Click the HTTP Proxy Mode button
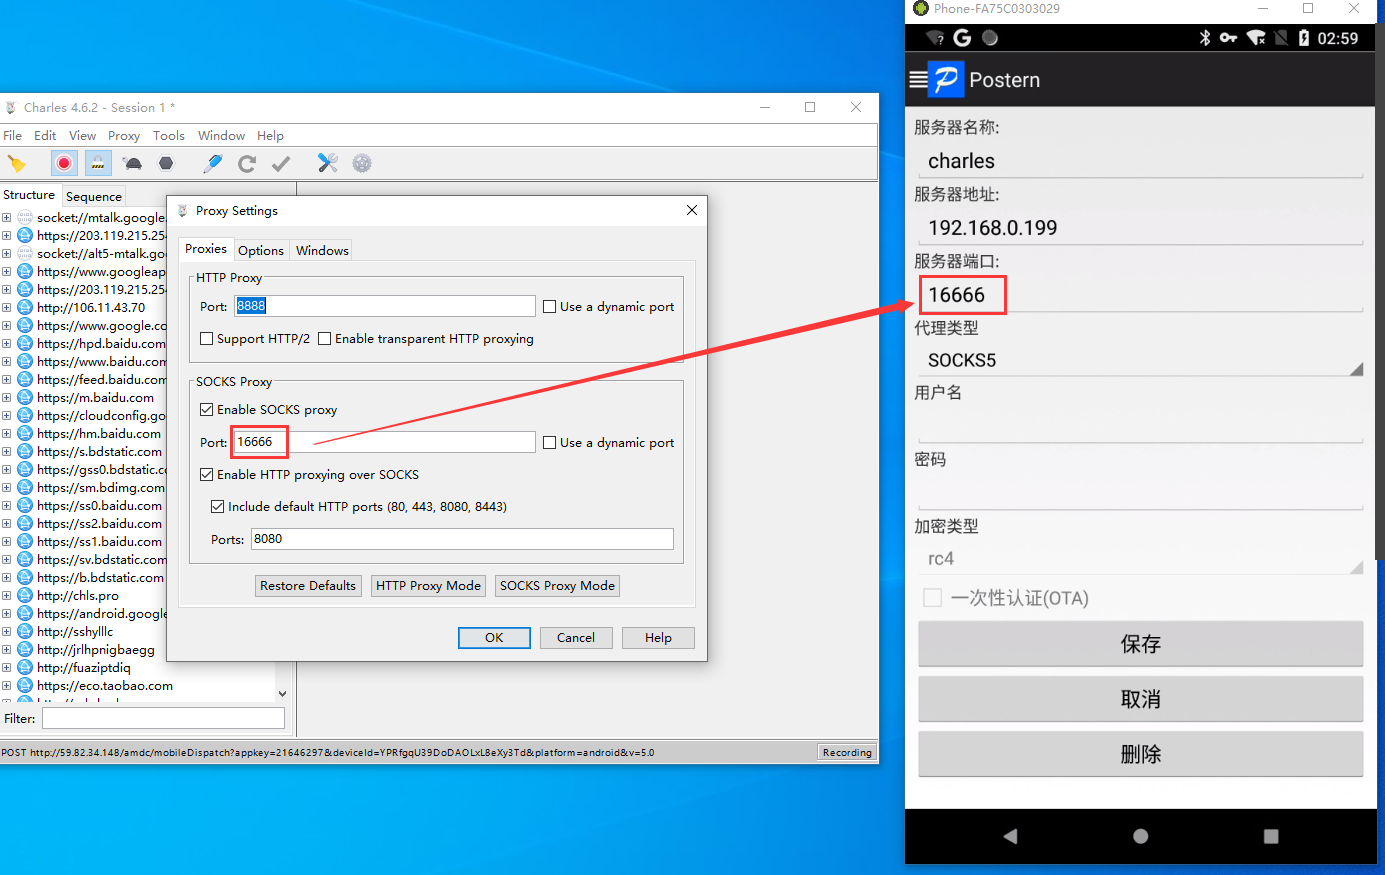The height and width of the screenshot is (875, 1385). click(429, 586)
